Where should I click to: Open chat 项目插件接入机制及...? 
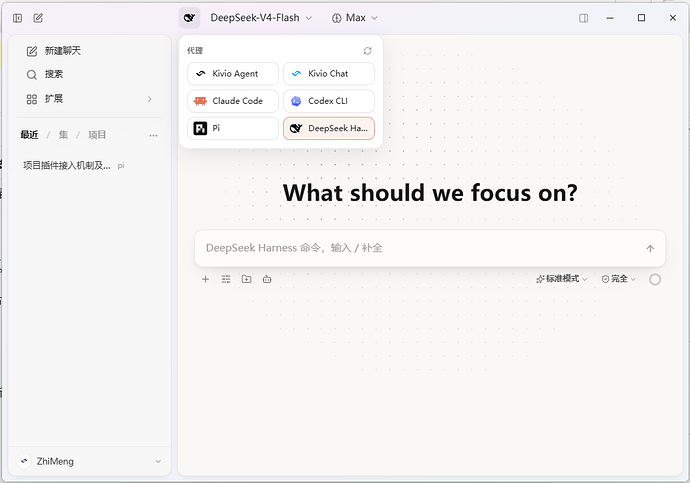(x=88, y=166)
